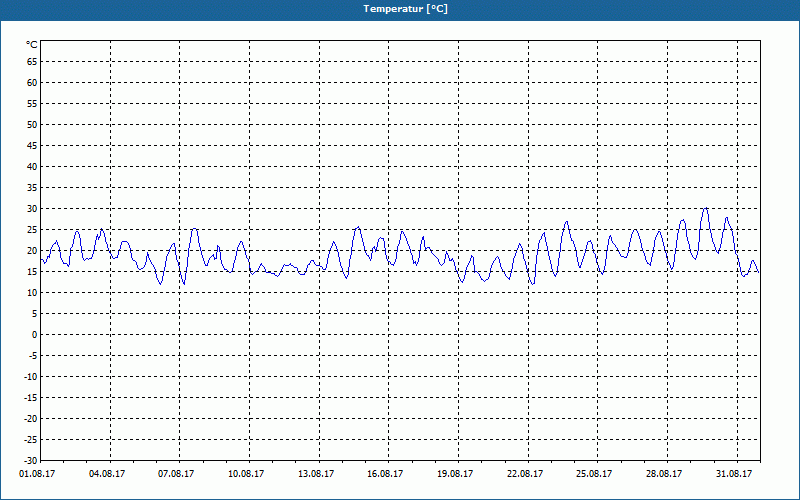This screenshot has width=800, height=500.
Task: Click the 25.08.17 x-axis label
Action: [594, 474]
